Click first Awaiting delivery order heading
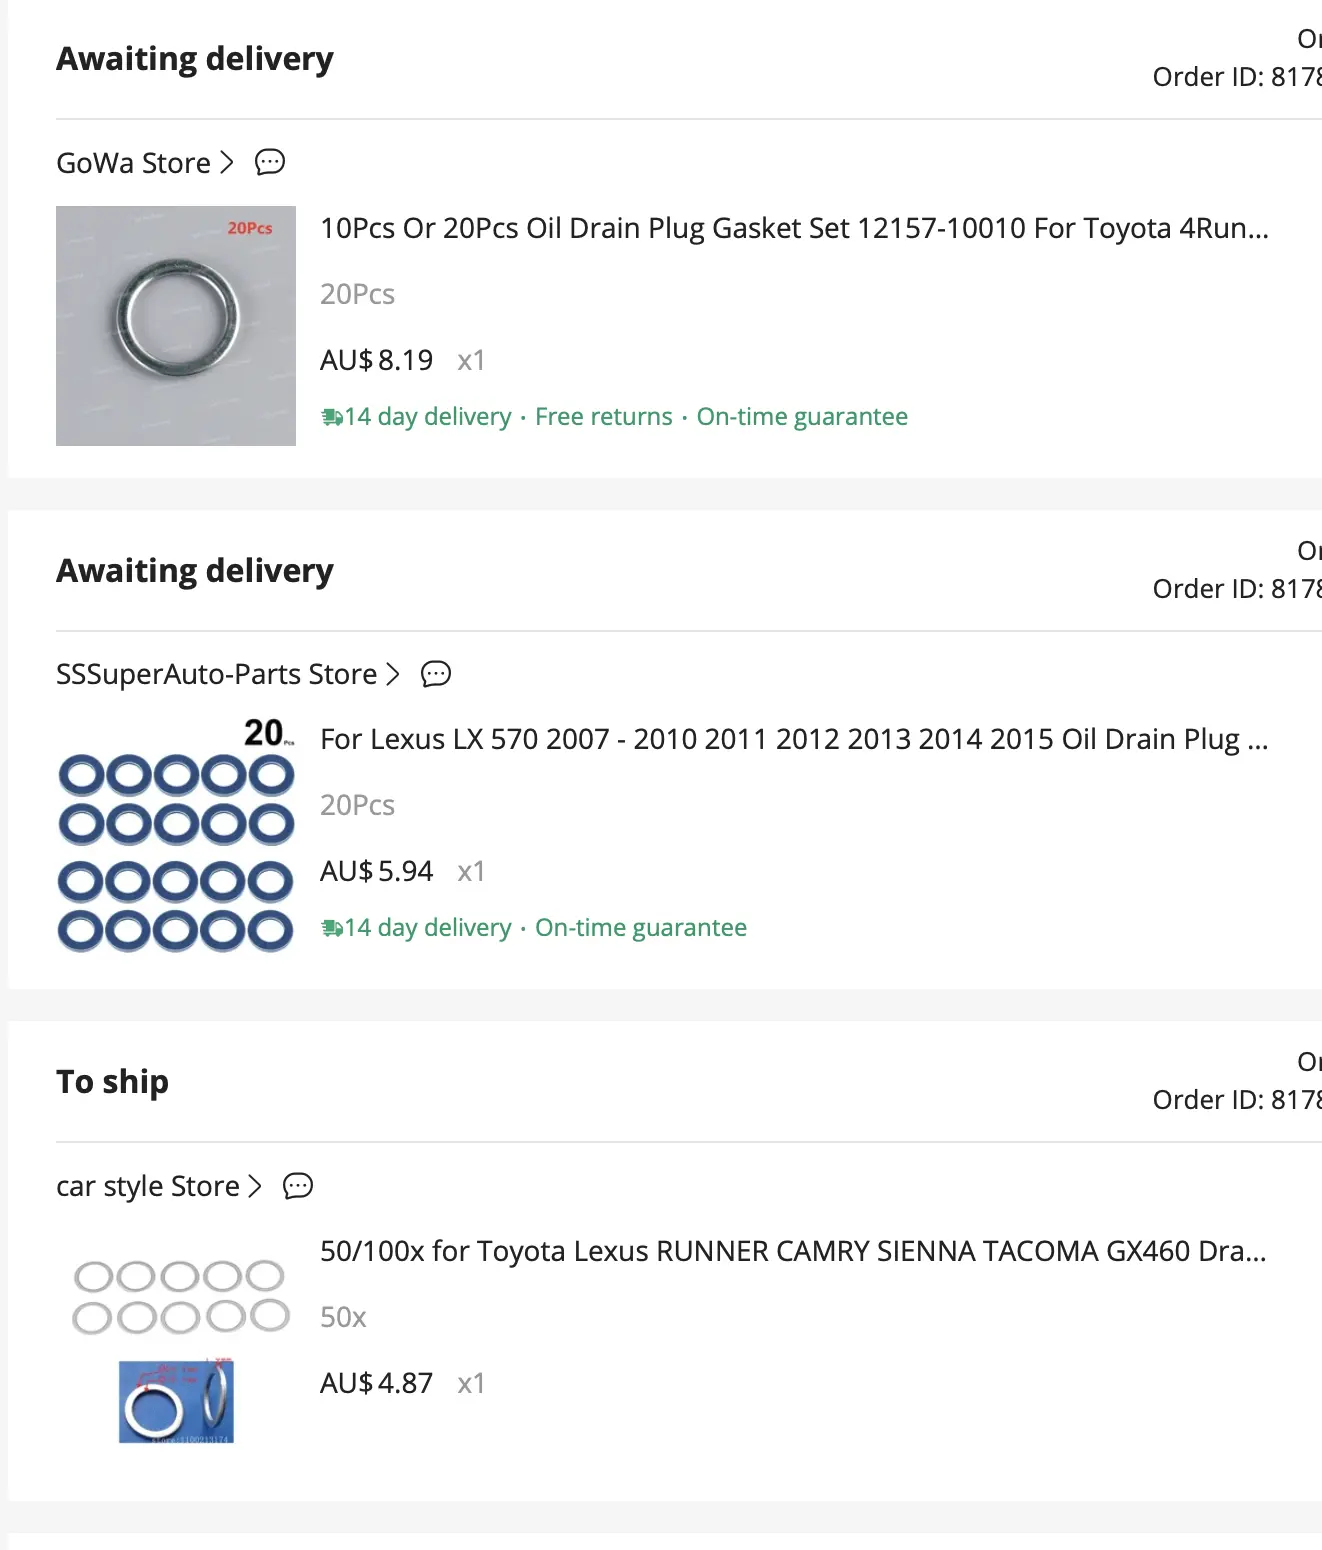 (x=195, y=59)
